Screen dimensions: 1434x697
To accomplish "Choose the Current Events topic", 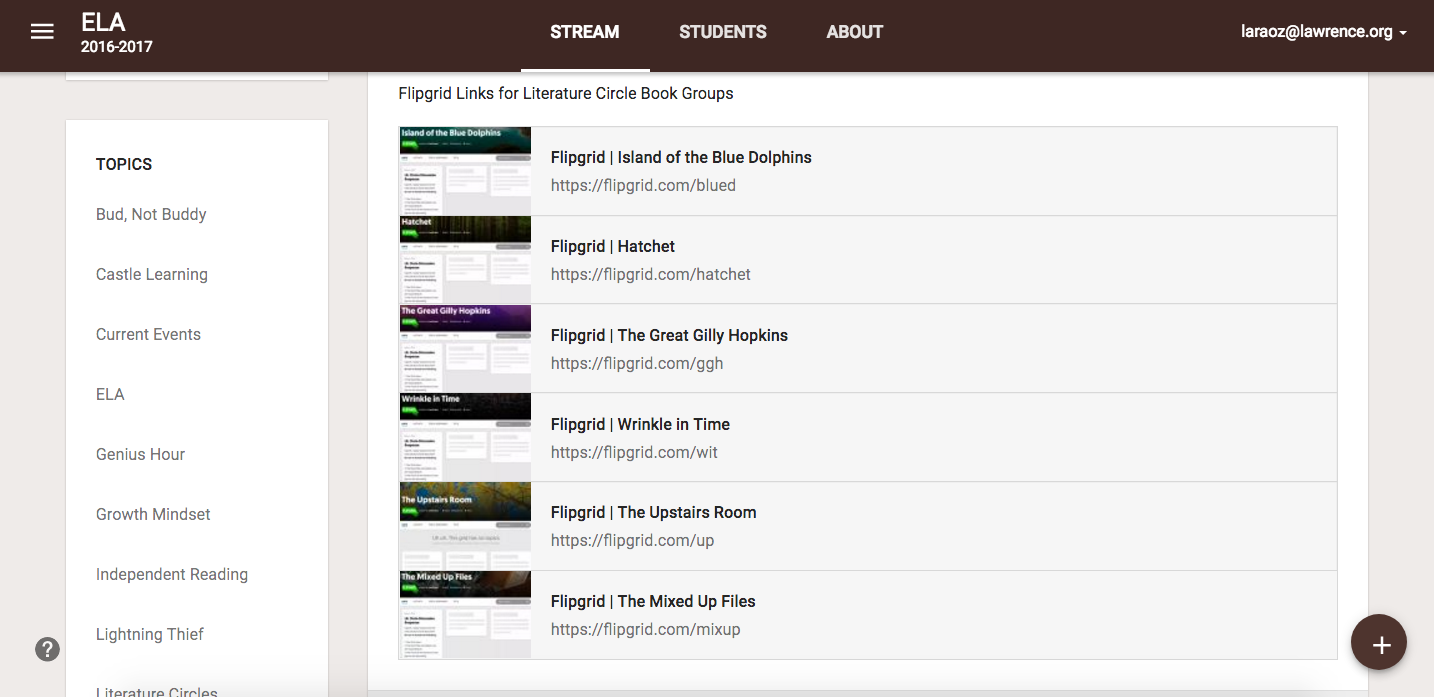I will (148, 334).
